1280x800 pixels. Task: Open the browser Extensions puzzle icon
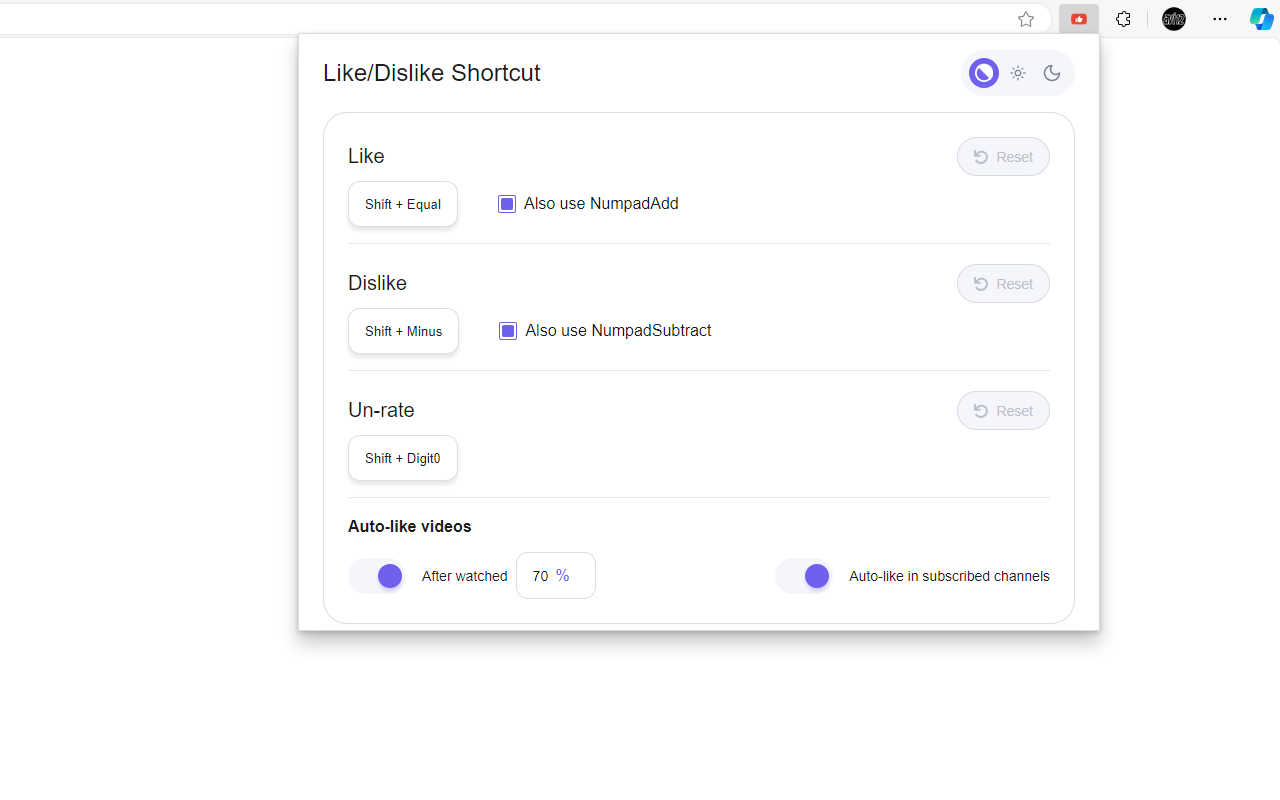coord(1123,19)
